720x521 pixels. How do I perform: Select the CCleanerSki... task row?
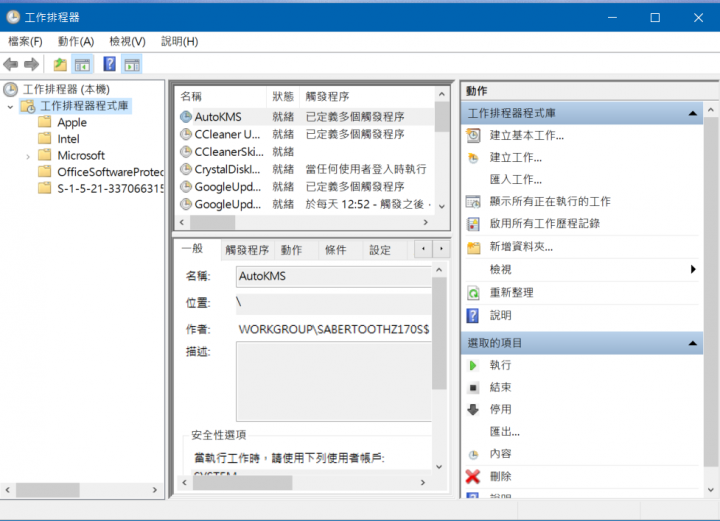click(305, 151)
